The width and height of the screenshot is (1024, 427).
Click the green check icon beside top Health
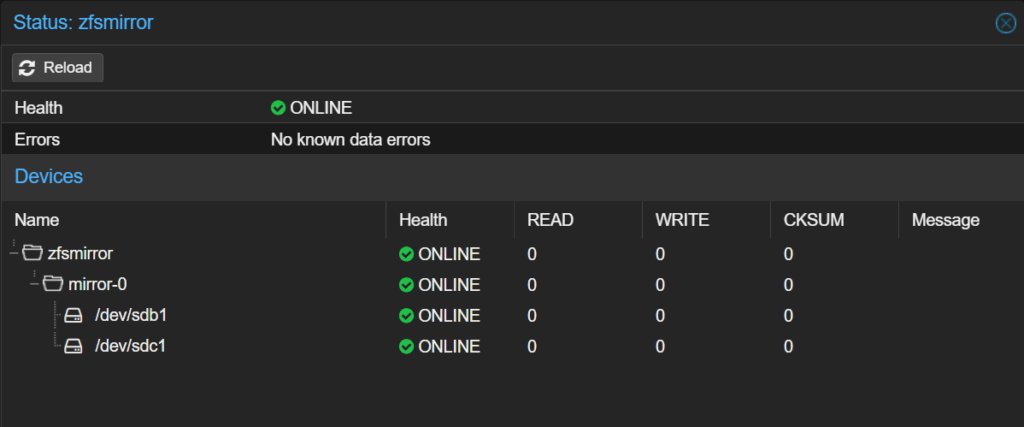(x=278, y=108)
